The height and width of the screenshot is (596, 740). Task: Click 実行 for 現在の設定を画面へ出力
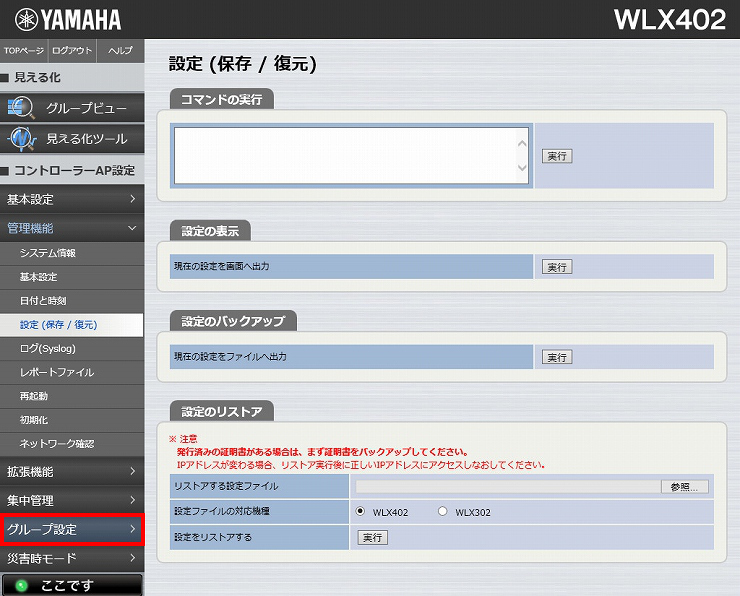tap(557, 267)
